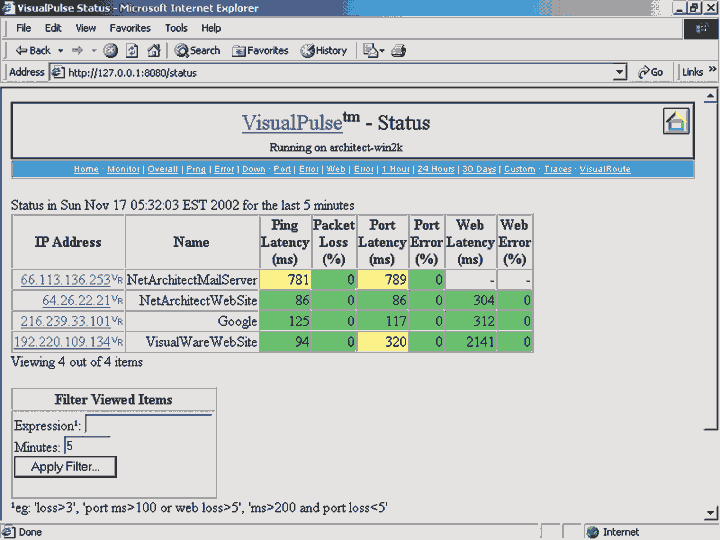This screenshot has height=540, width=720.
Task: Expand the Links toolbar chevron
Action: point(712,72)
